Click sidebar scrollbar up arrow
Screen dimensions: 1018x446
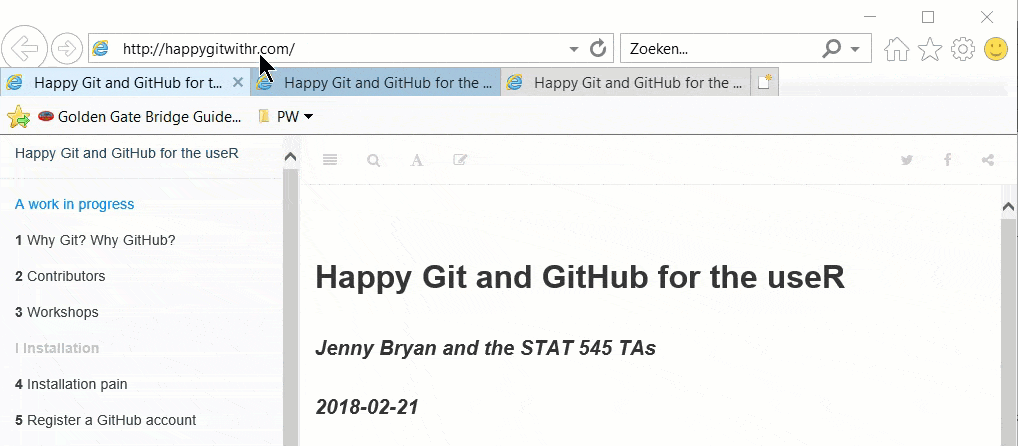pos(291,157)
